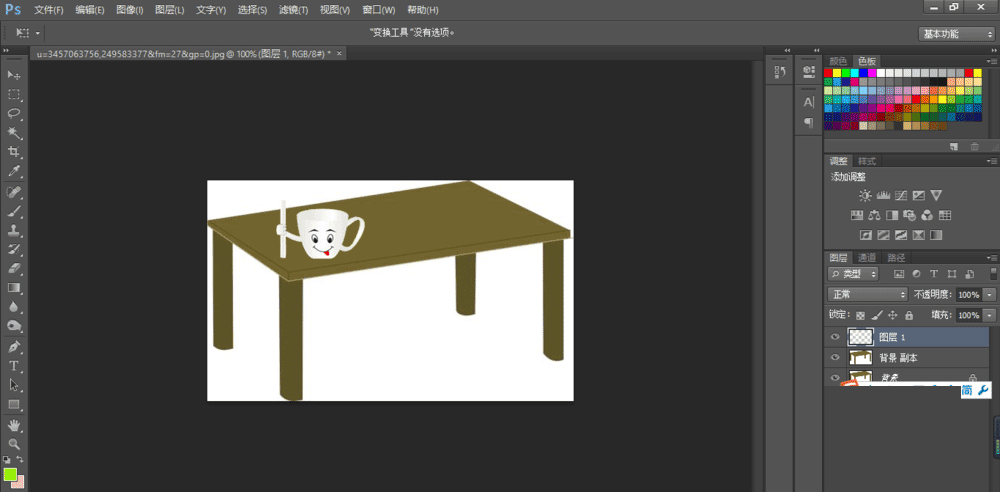Screen dimensions: 1000x492
Task: Add a Vibrance adjustment
Action: click(x=936, y=195)
